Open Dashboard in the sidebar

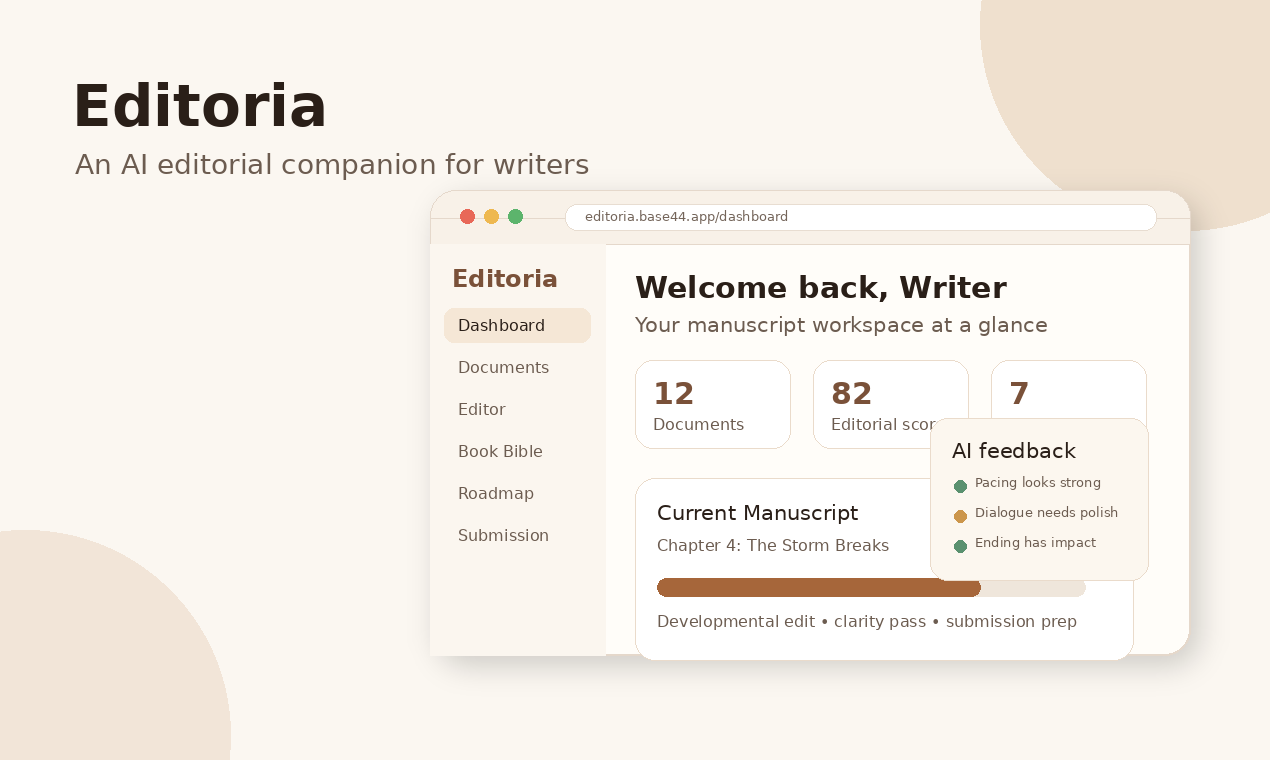tap(517, 325)
